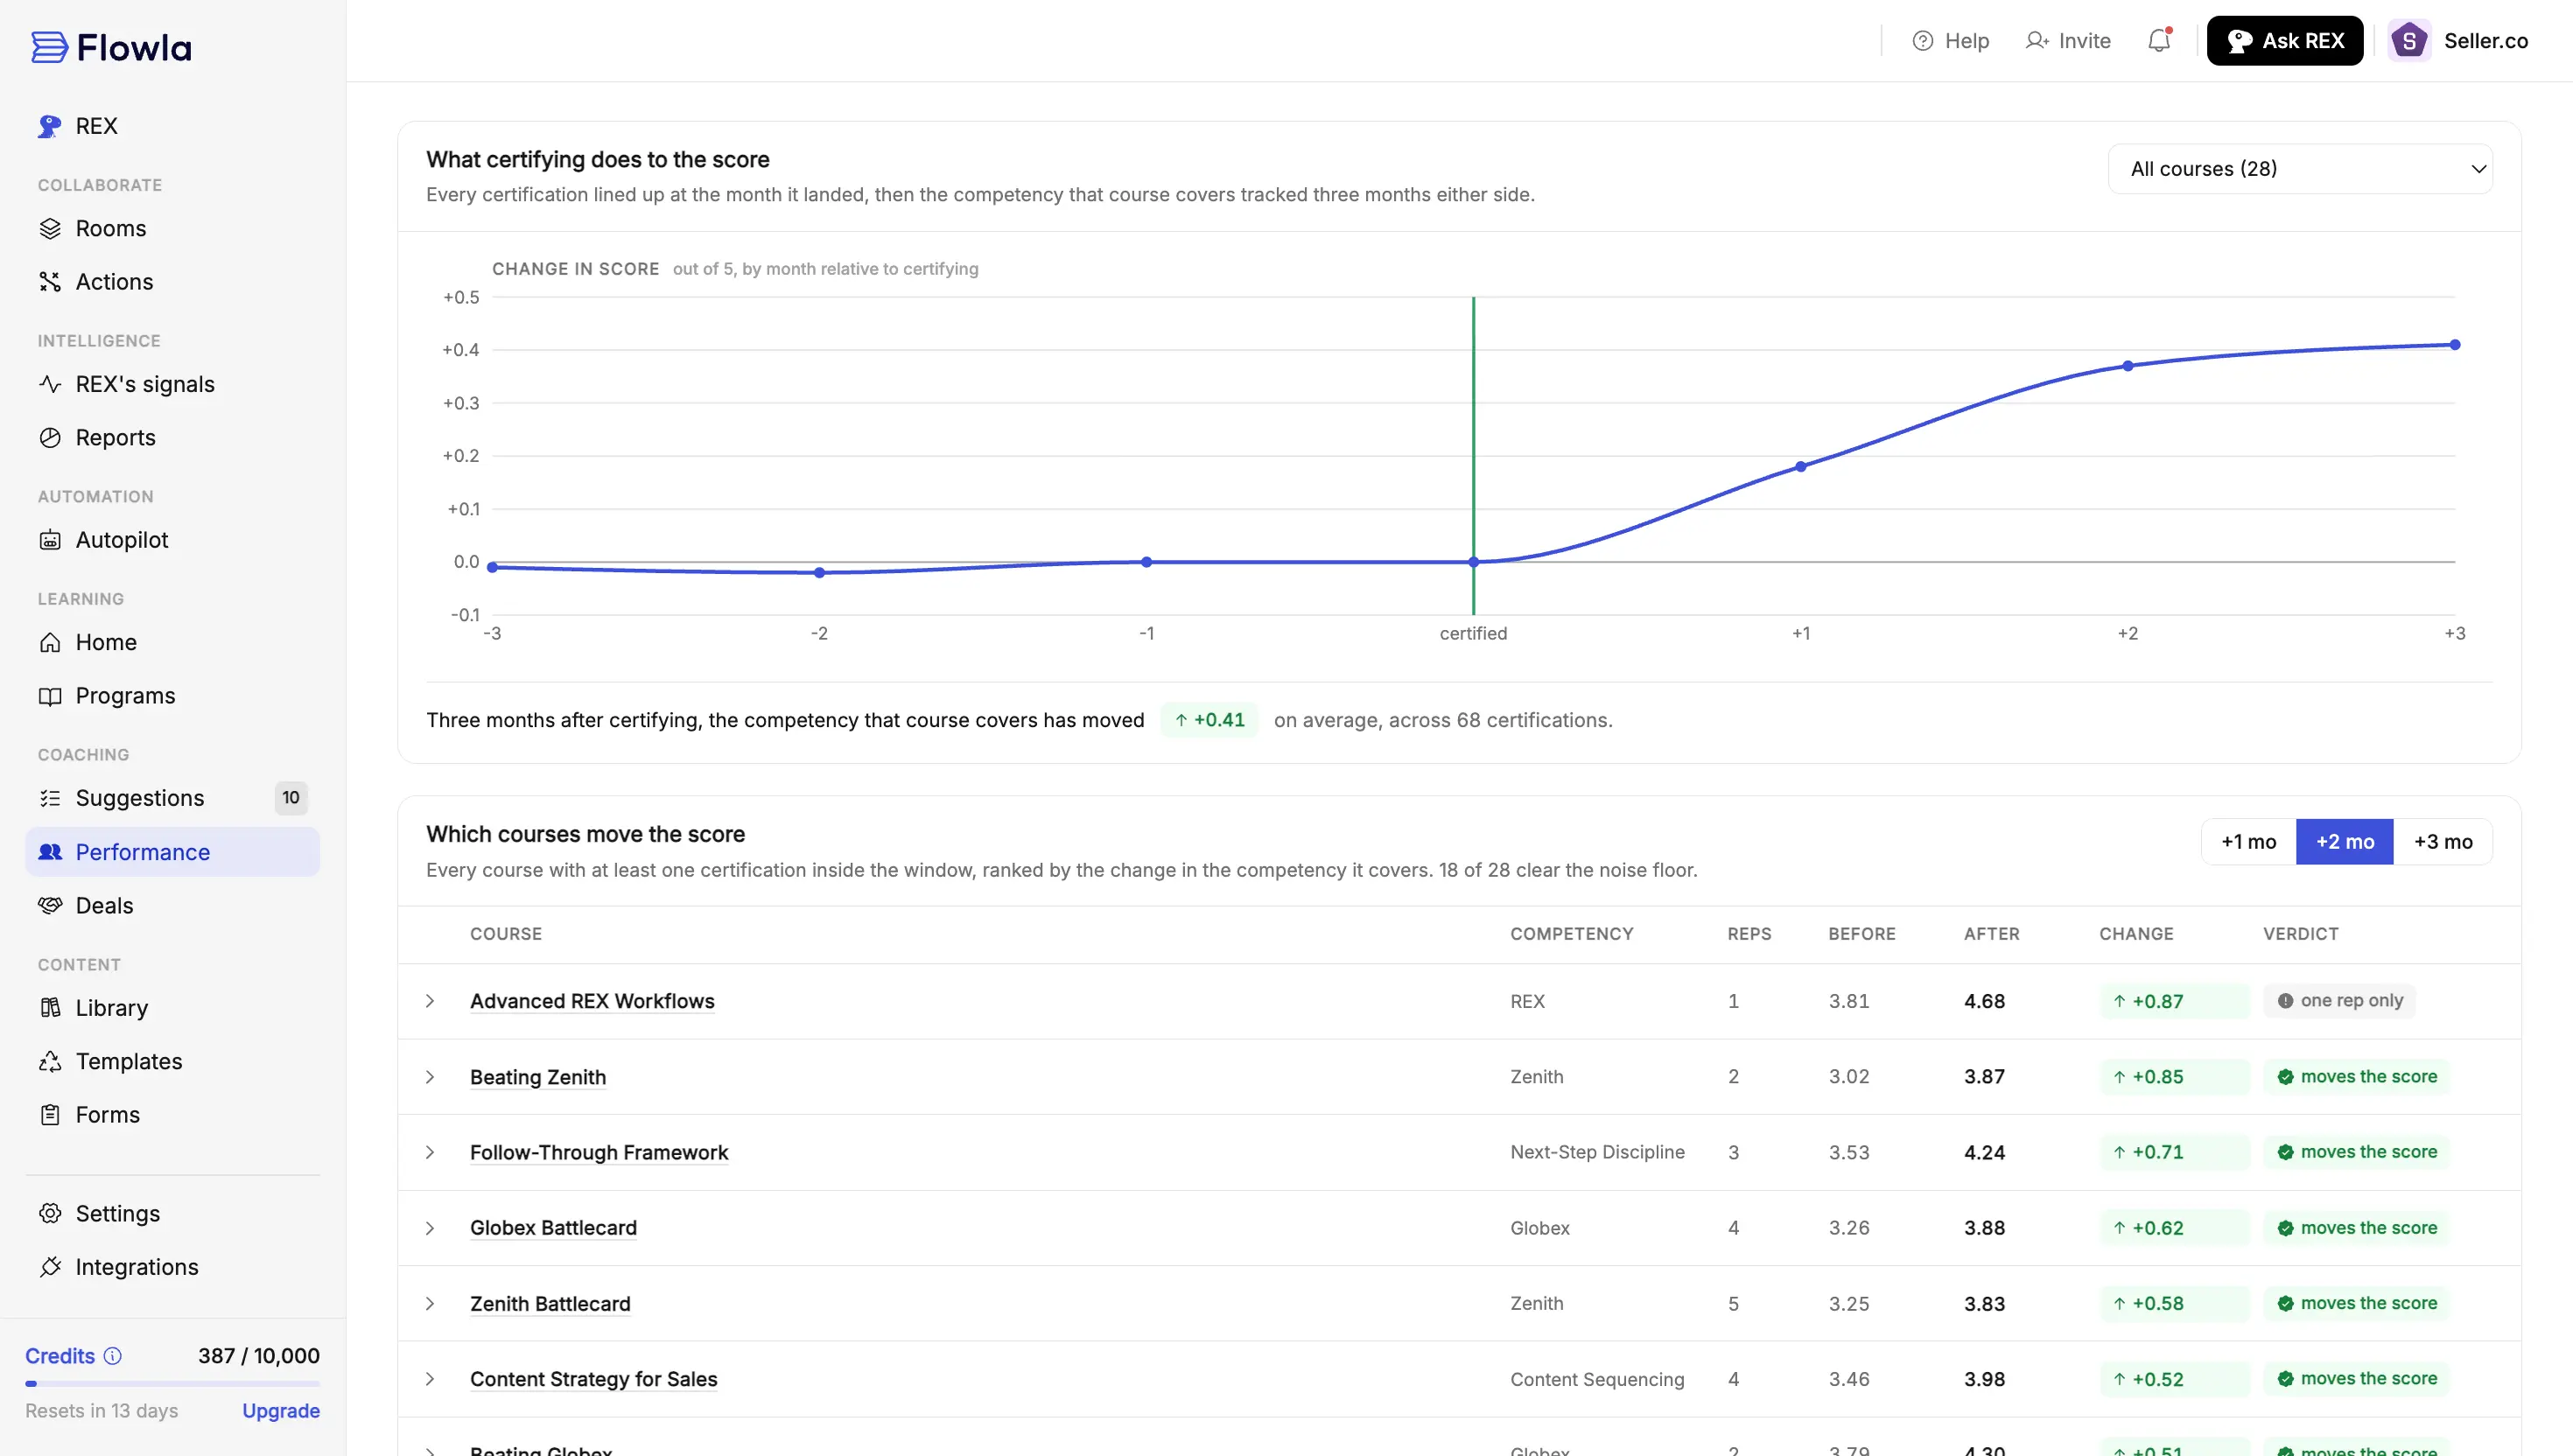
Task: Click the '387 / 10,000' credits value
Action: coord(259,1356)
